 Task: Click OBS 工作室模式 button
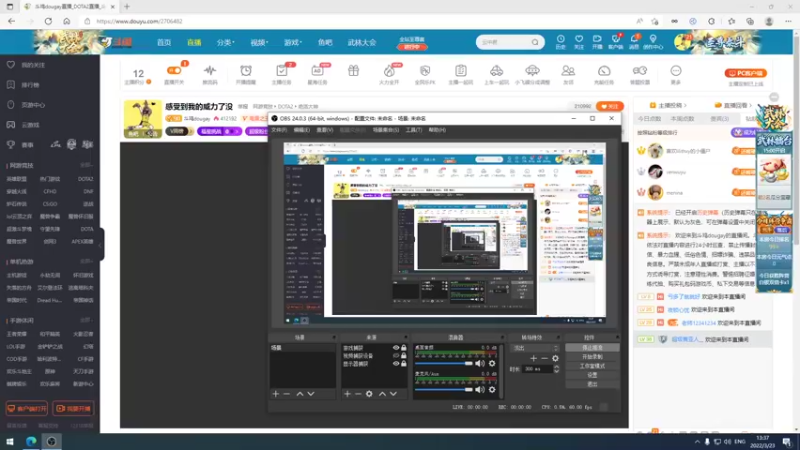click(592, 366)
